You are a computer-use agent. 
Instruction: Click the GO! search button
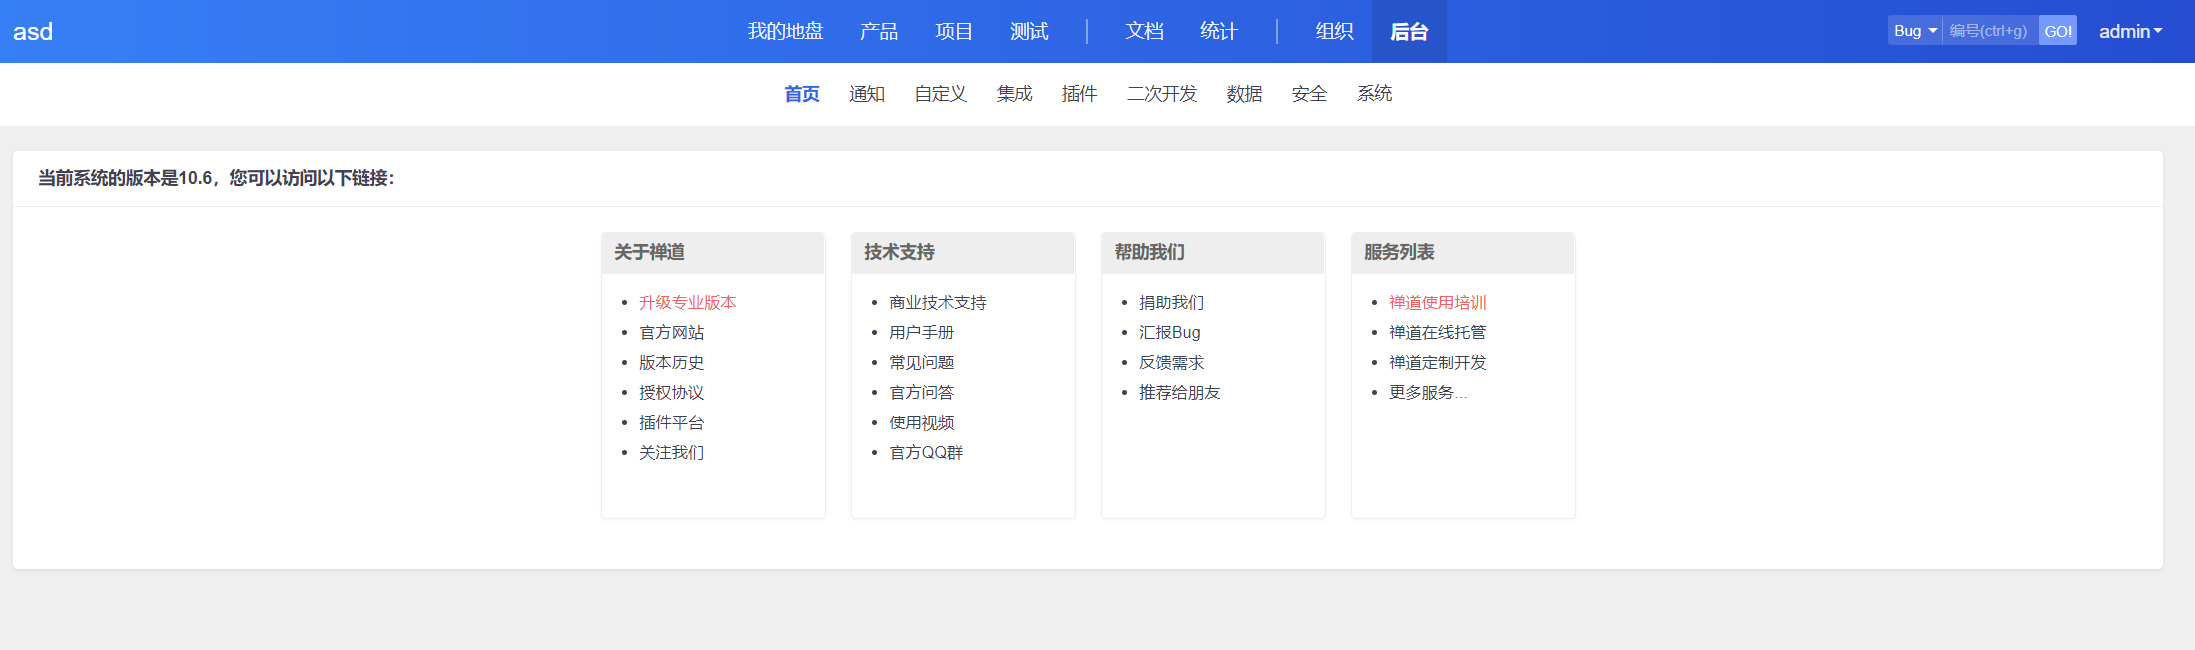(2058, 30)
